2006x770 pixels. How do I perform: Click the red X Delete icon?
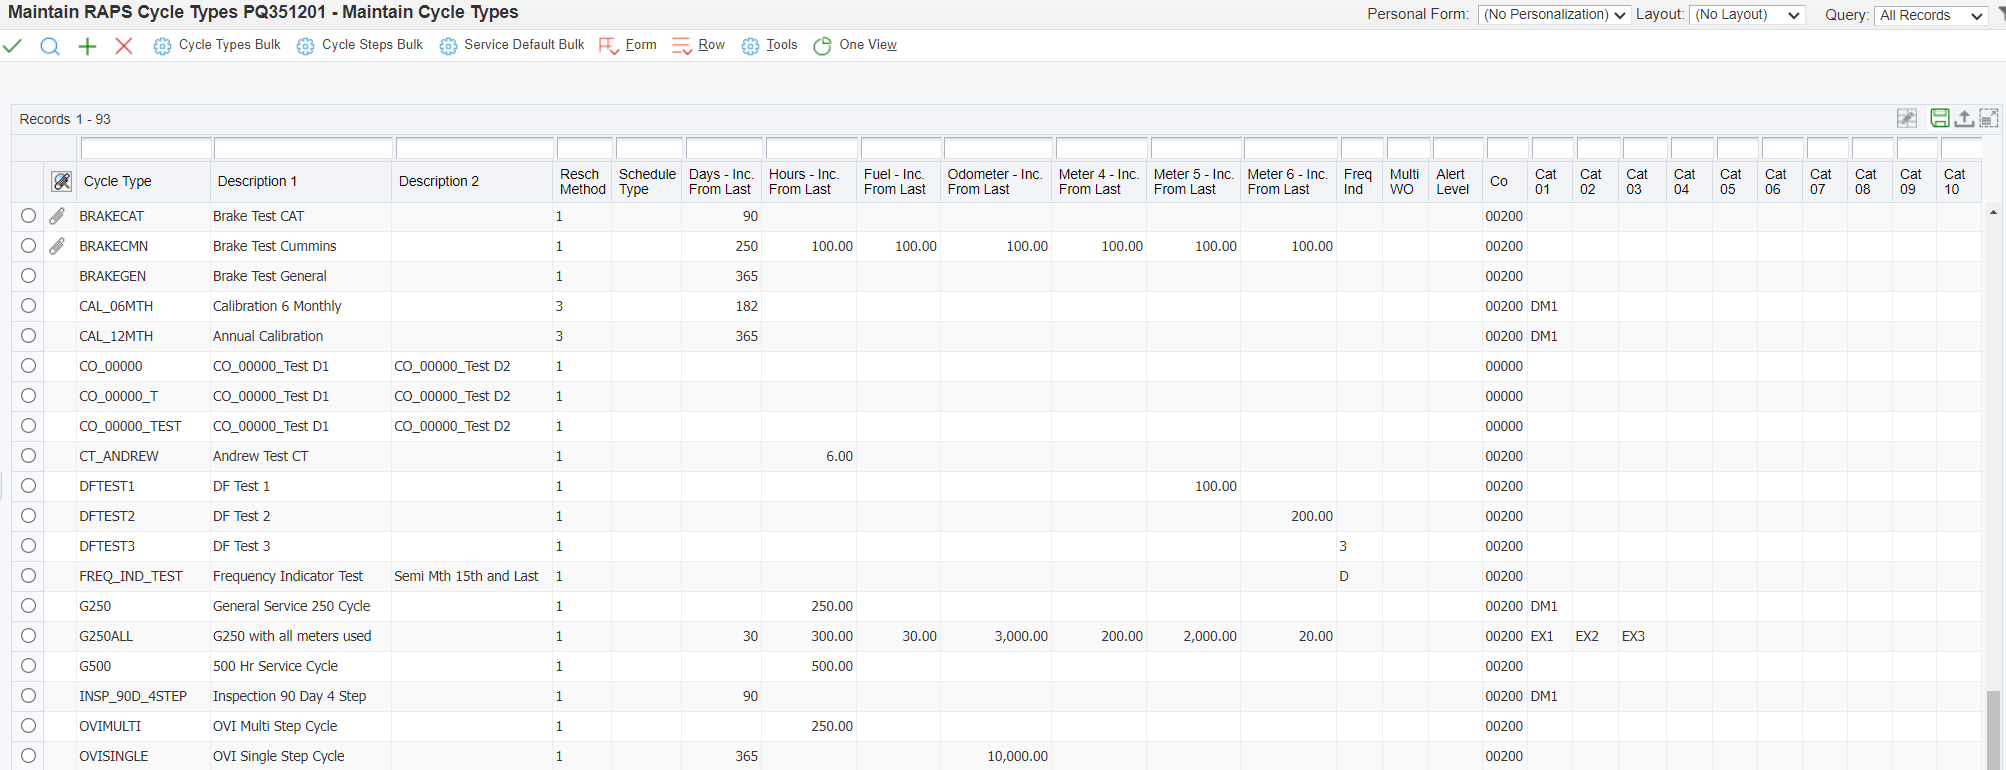tap(124, 46)
